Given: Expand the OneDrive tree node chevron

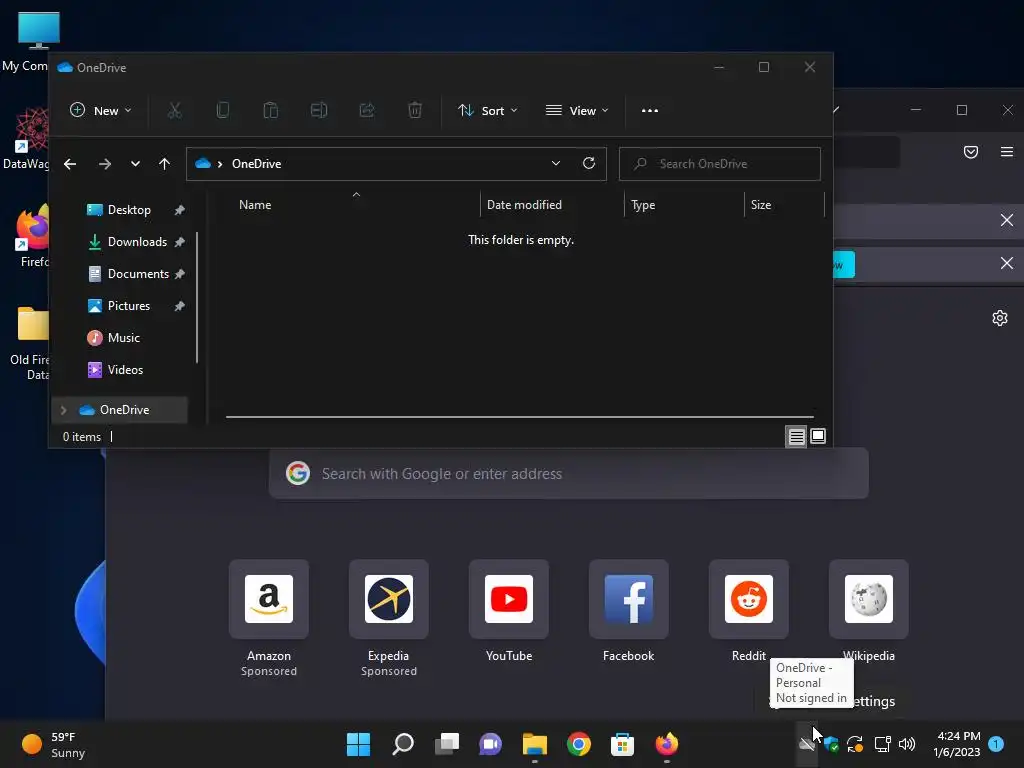Looking at the screenshot, I should (x=63, y=410).
